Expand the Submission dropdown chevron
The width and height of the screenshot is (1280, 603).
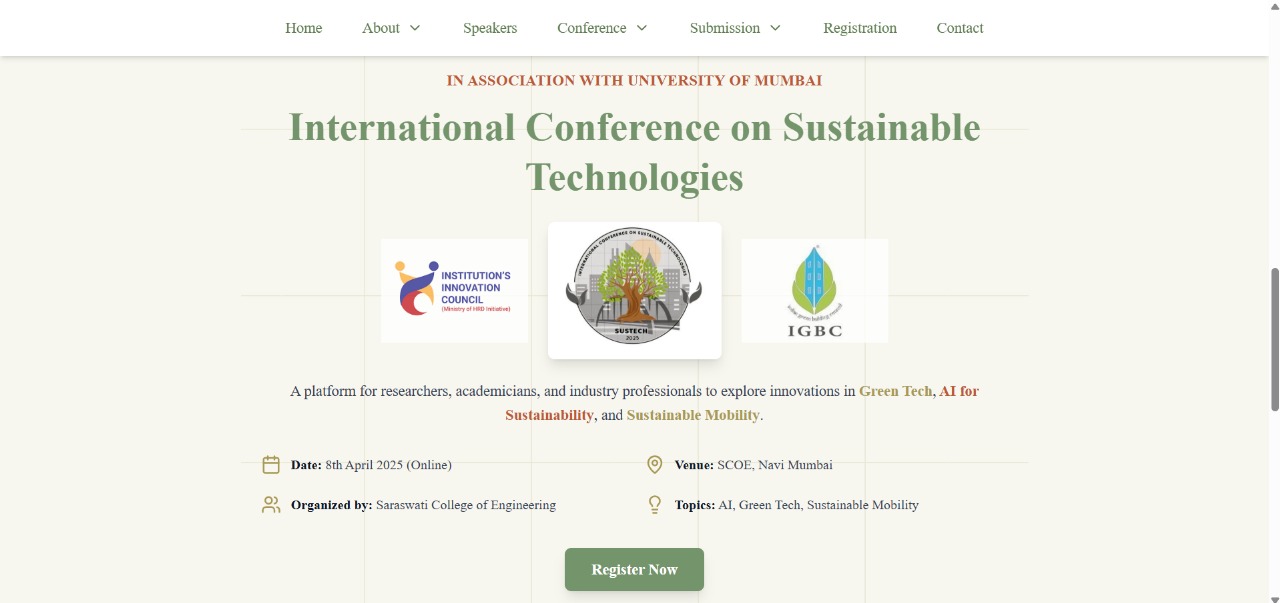[775, 28]
